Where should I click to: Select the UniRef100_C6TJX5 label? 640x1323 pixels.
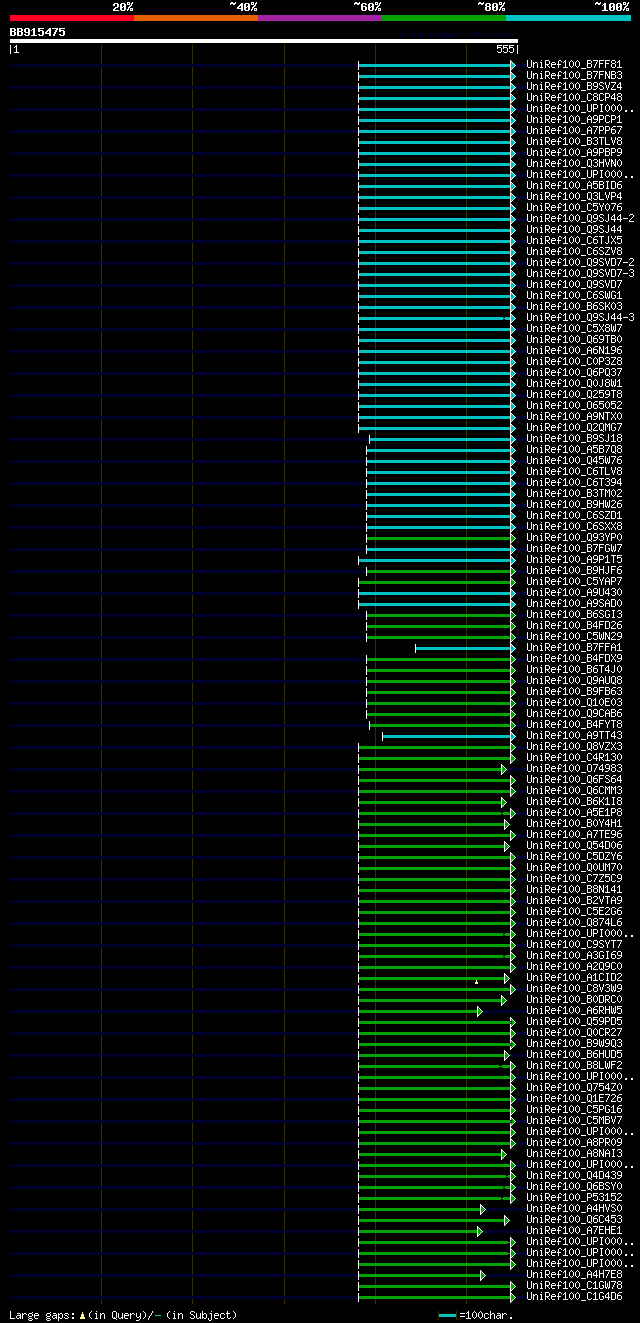click(x=574, y=240)
